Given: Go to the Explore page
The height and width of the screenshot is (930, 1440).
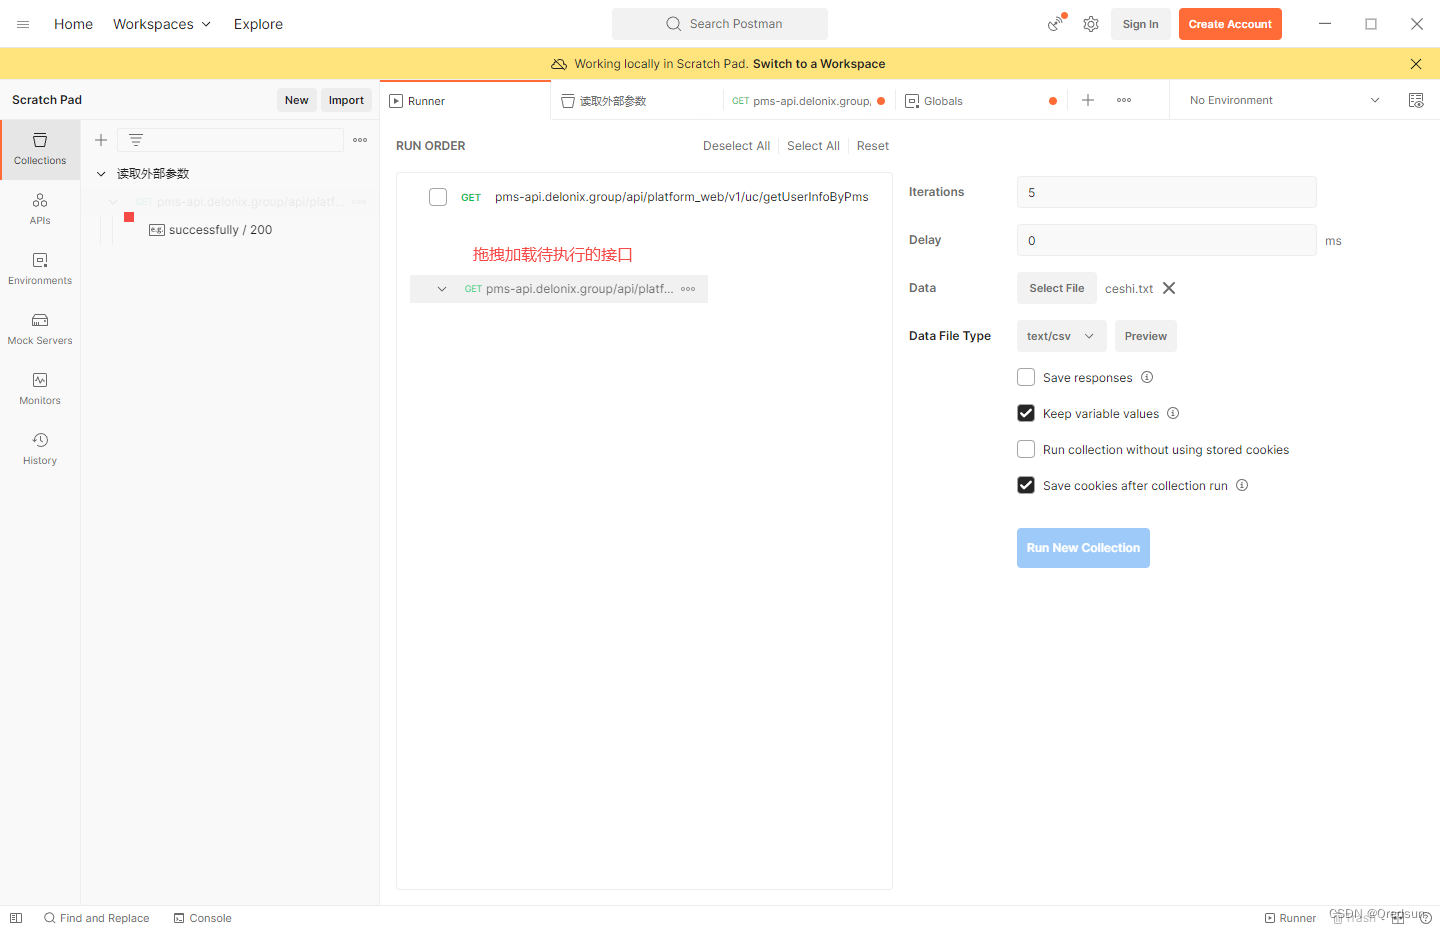Looking at the screenshot, I should 258,24.
